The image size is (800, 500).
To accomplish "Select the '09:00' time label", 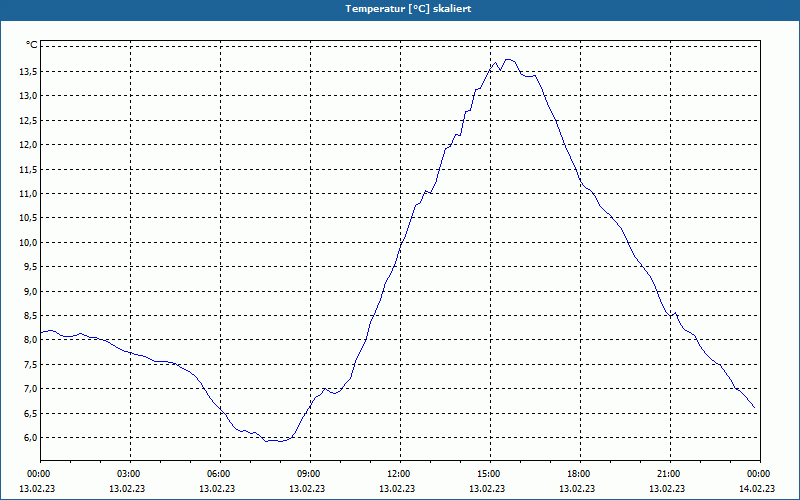I will 310,474.
